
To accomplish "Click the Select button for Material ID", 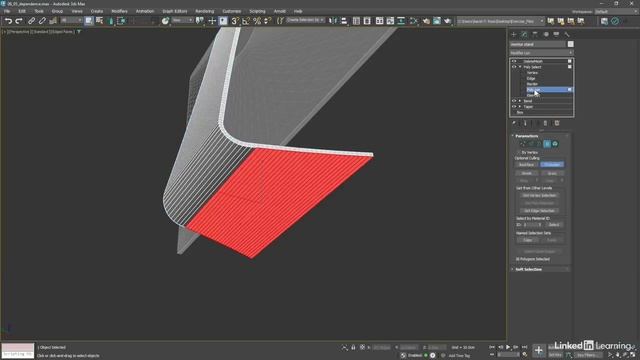I will [554, 225].
